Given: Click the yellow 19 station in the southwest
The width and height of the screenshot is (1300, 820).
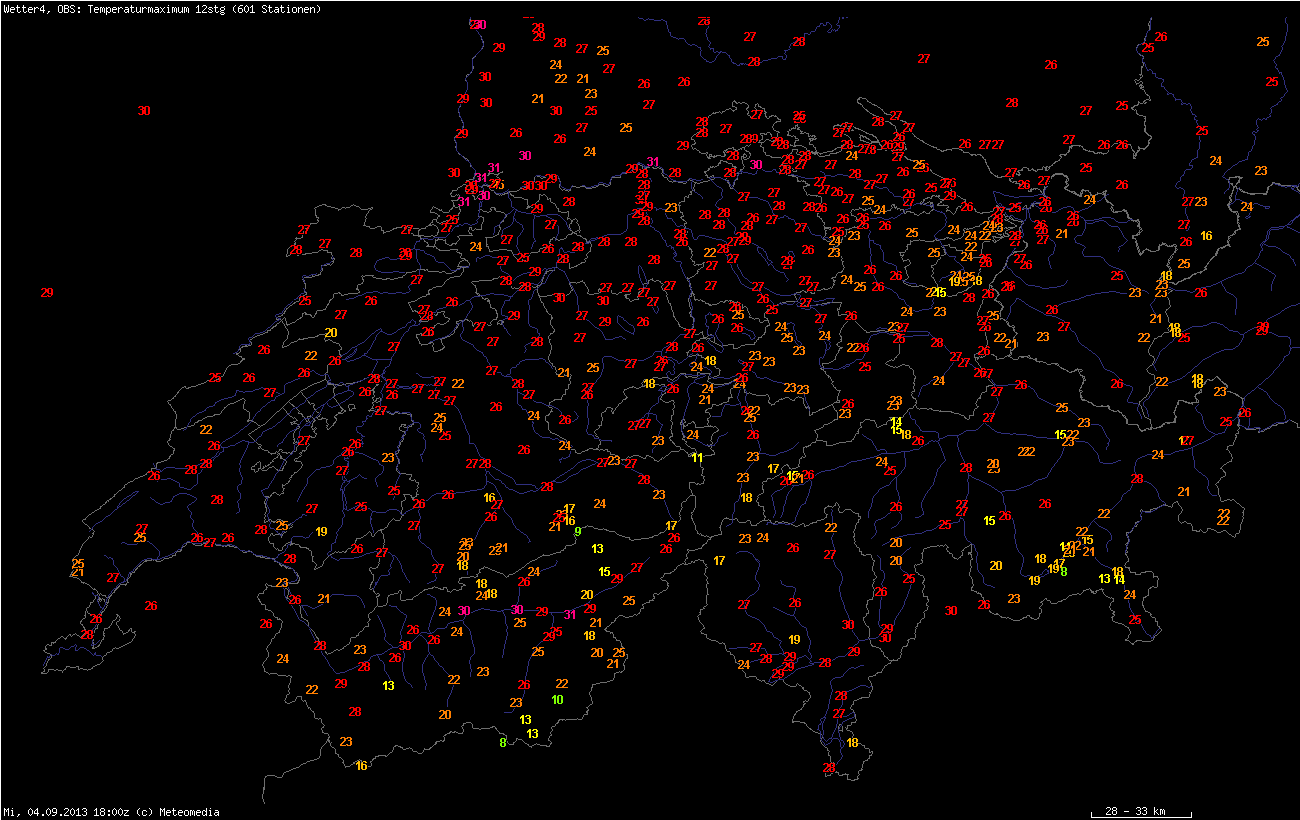Looking at the screenshot, I should tap(321, 531).
